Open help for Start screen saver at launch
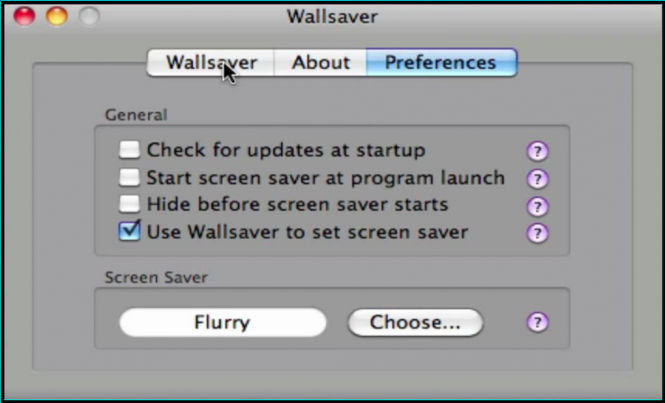Screen dimensions: 665x403 (538, 179)
